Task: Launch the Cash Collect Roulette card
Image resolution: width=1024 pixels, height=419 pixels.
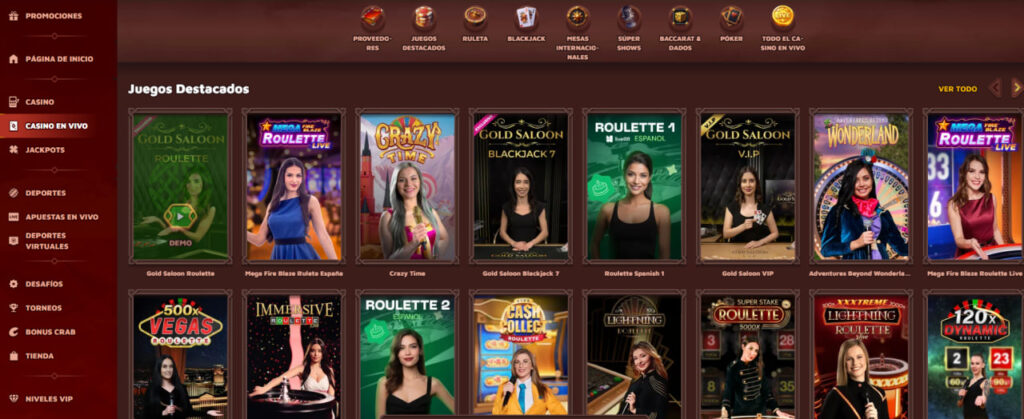Action: (x=521, y=355)
